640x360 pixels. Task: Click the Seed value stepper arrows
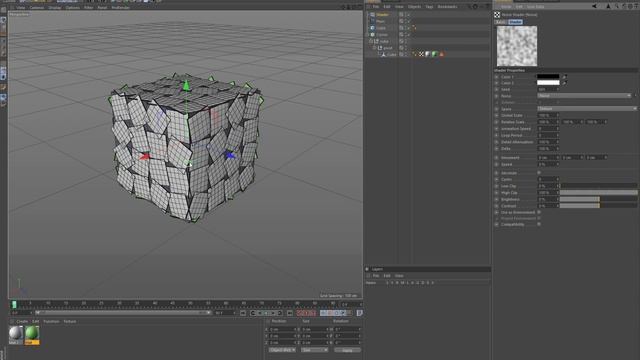[x=558, y=89]
